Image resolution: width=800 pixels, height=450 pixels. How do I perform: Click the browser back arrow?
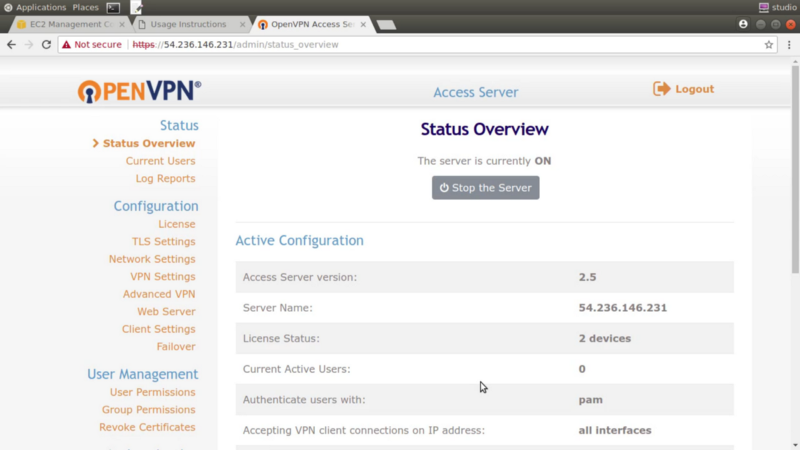point(11,44)
